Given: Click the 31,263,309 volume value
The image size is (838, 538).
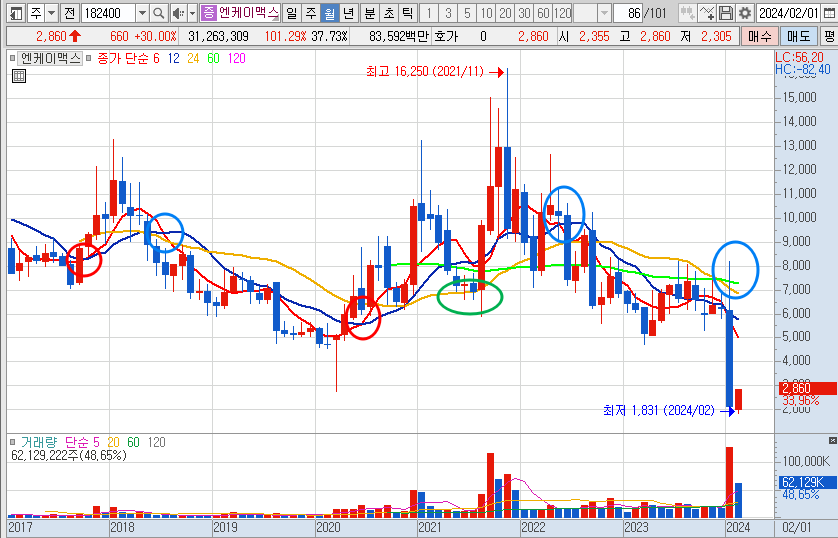Looking at the screenshot, I should [219, 36].
